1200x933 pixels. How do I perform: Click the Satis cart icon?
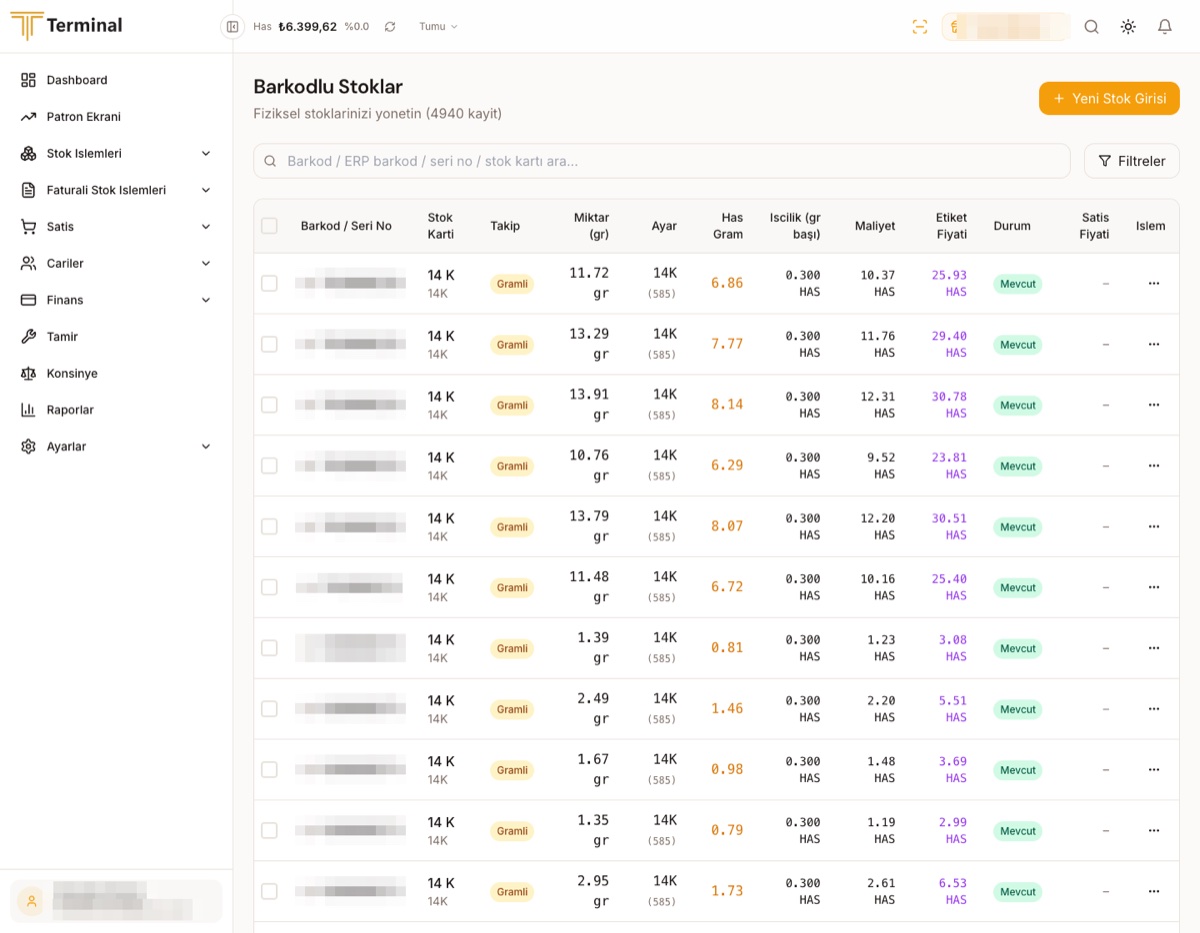[x=28, y=227]
